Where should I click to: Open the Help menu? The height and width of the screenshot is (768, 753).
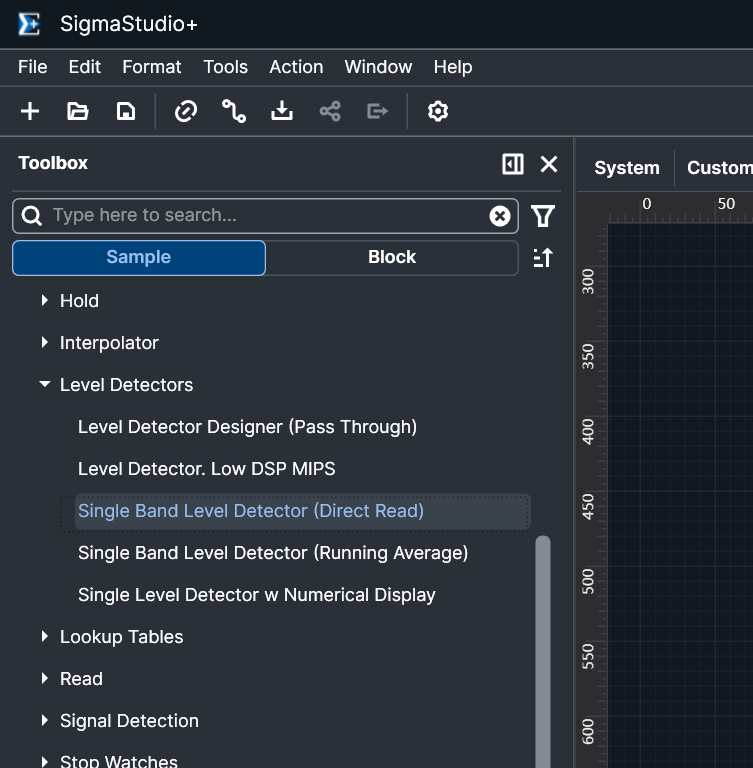(452, 67)
